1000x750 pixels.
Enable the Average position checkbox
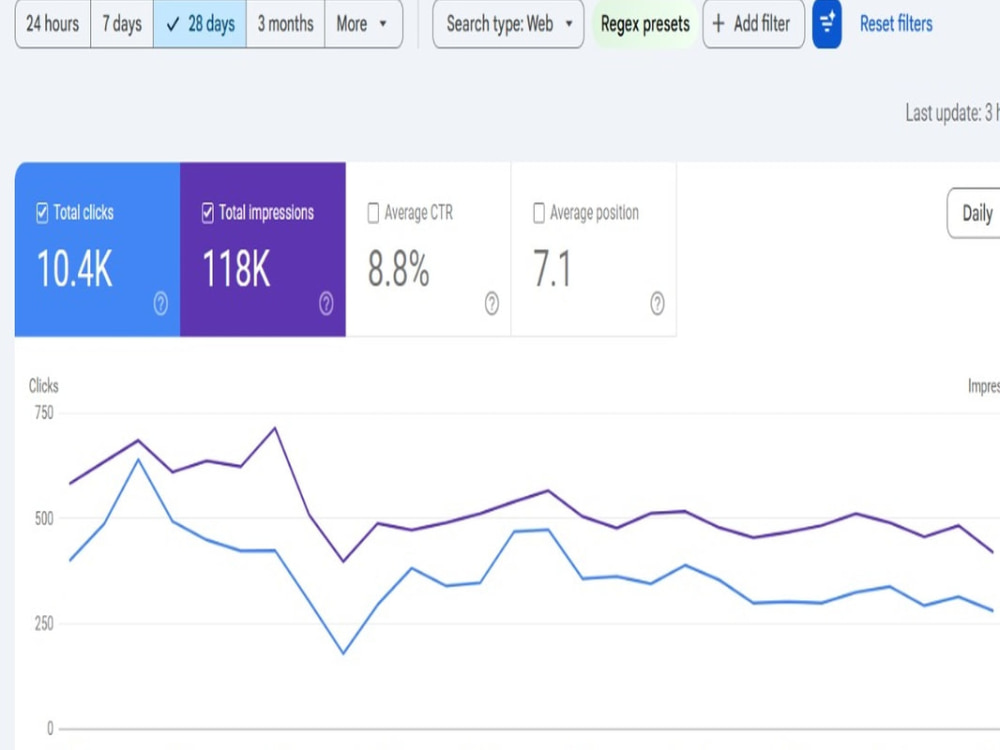(539, 212)
